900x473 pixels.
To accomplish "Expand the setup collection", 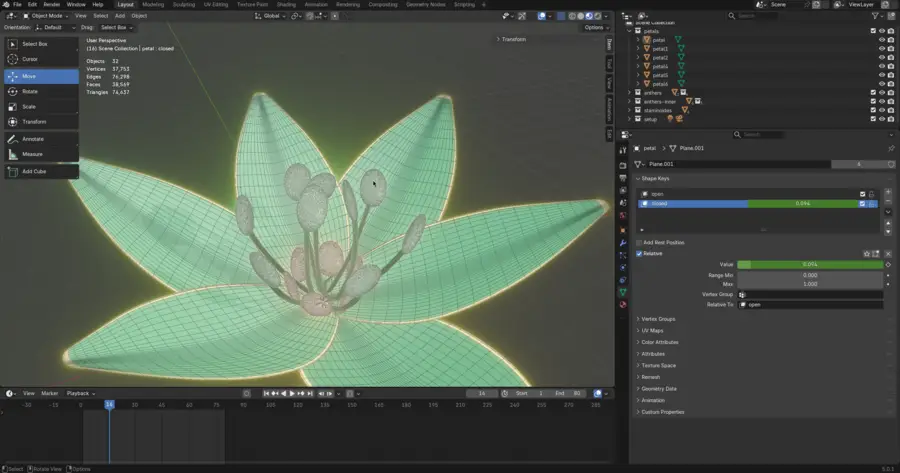I will pyautogui.click(x=630, y=119).
